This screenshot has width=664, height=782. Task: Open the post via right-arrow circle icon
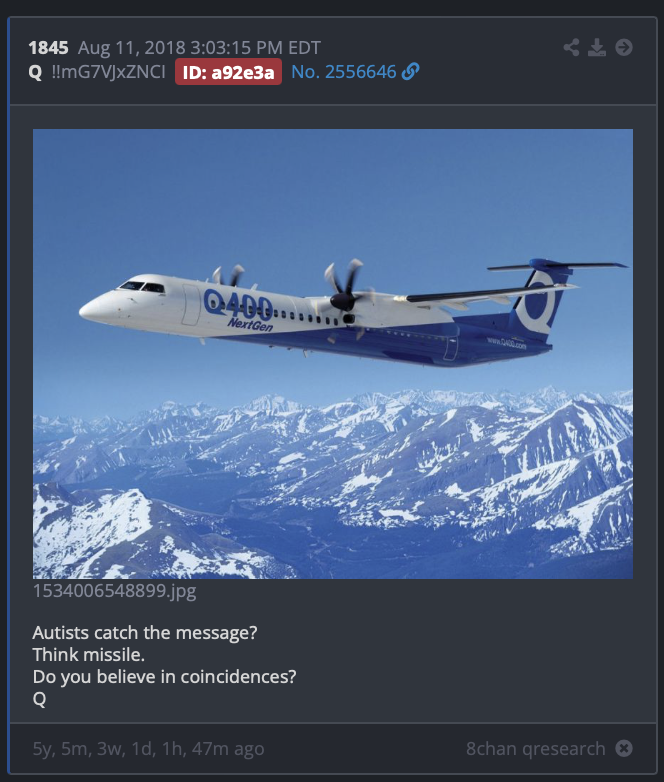click(x=624, y=47)
